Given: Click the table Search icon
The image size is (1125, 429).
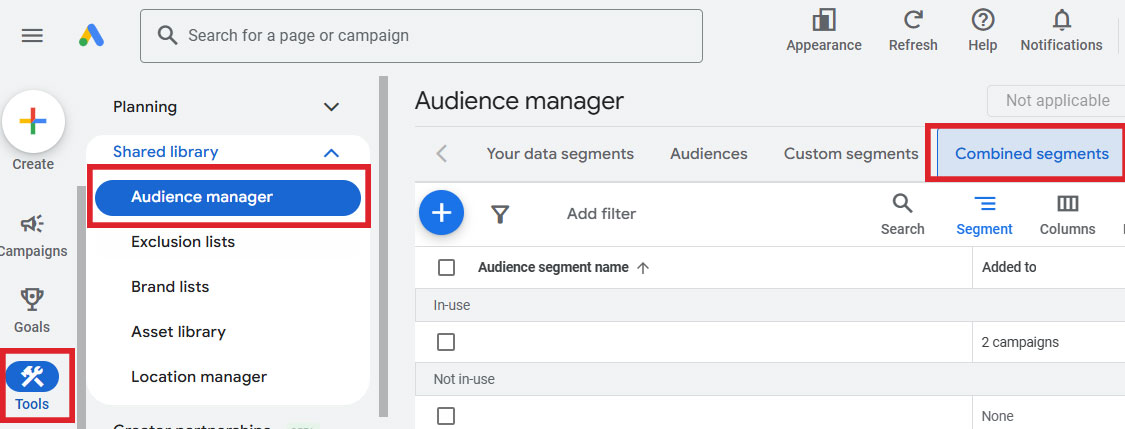Looking at the screenshot, I should (x=902, y=205).
